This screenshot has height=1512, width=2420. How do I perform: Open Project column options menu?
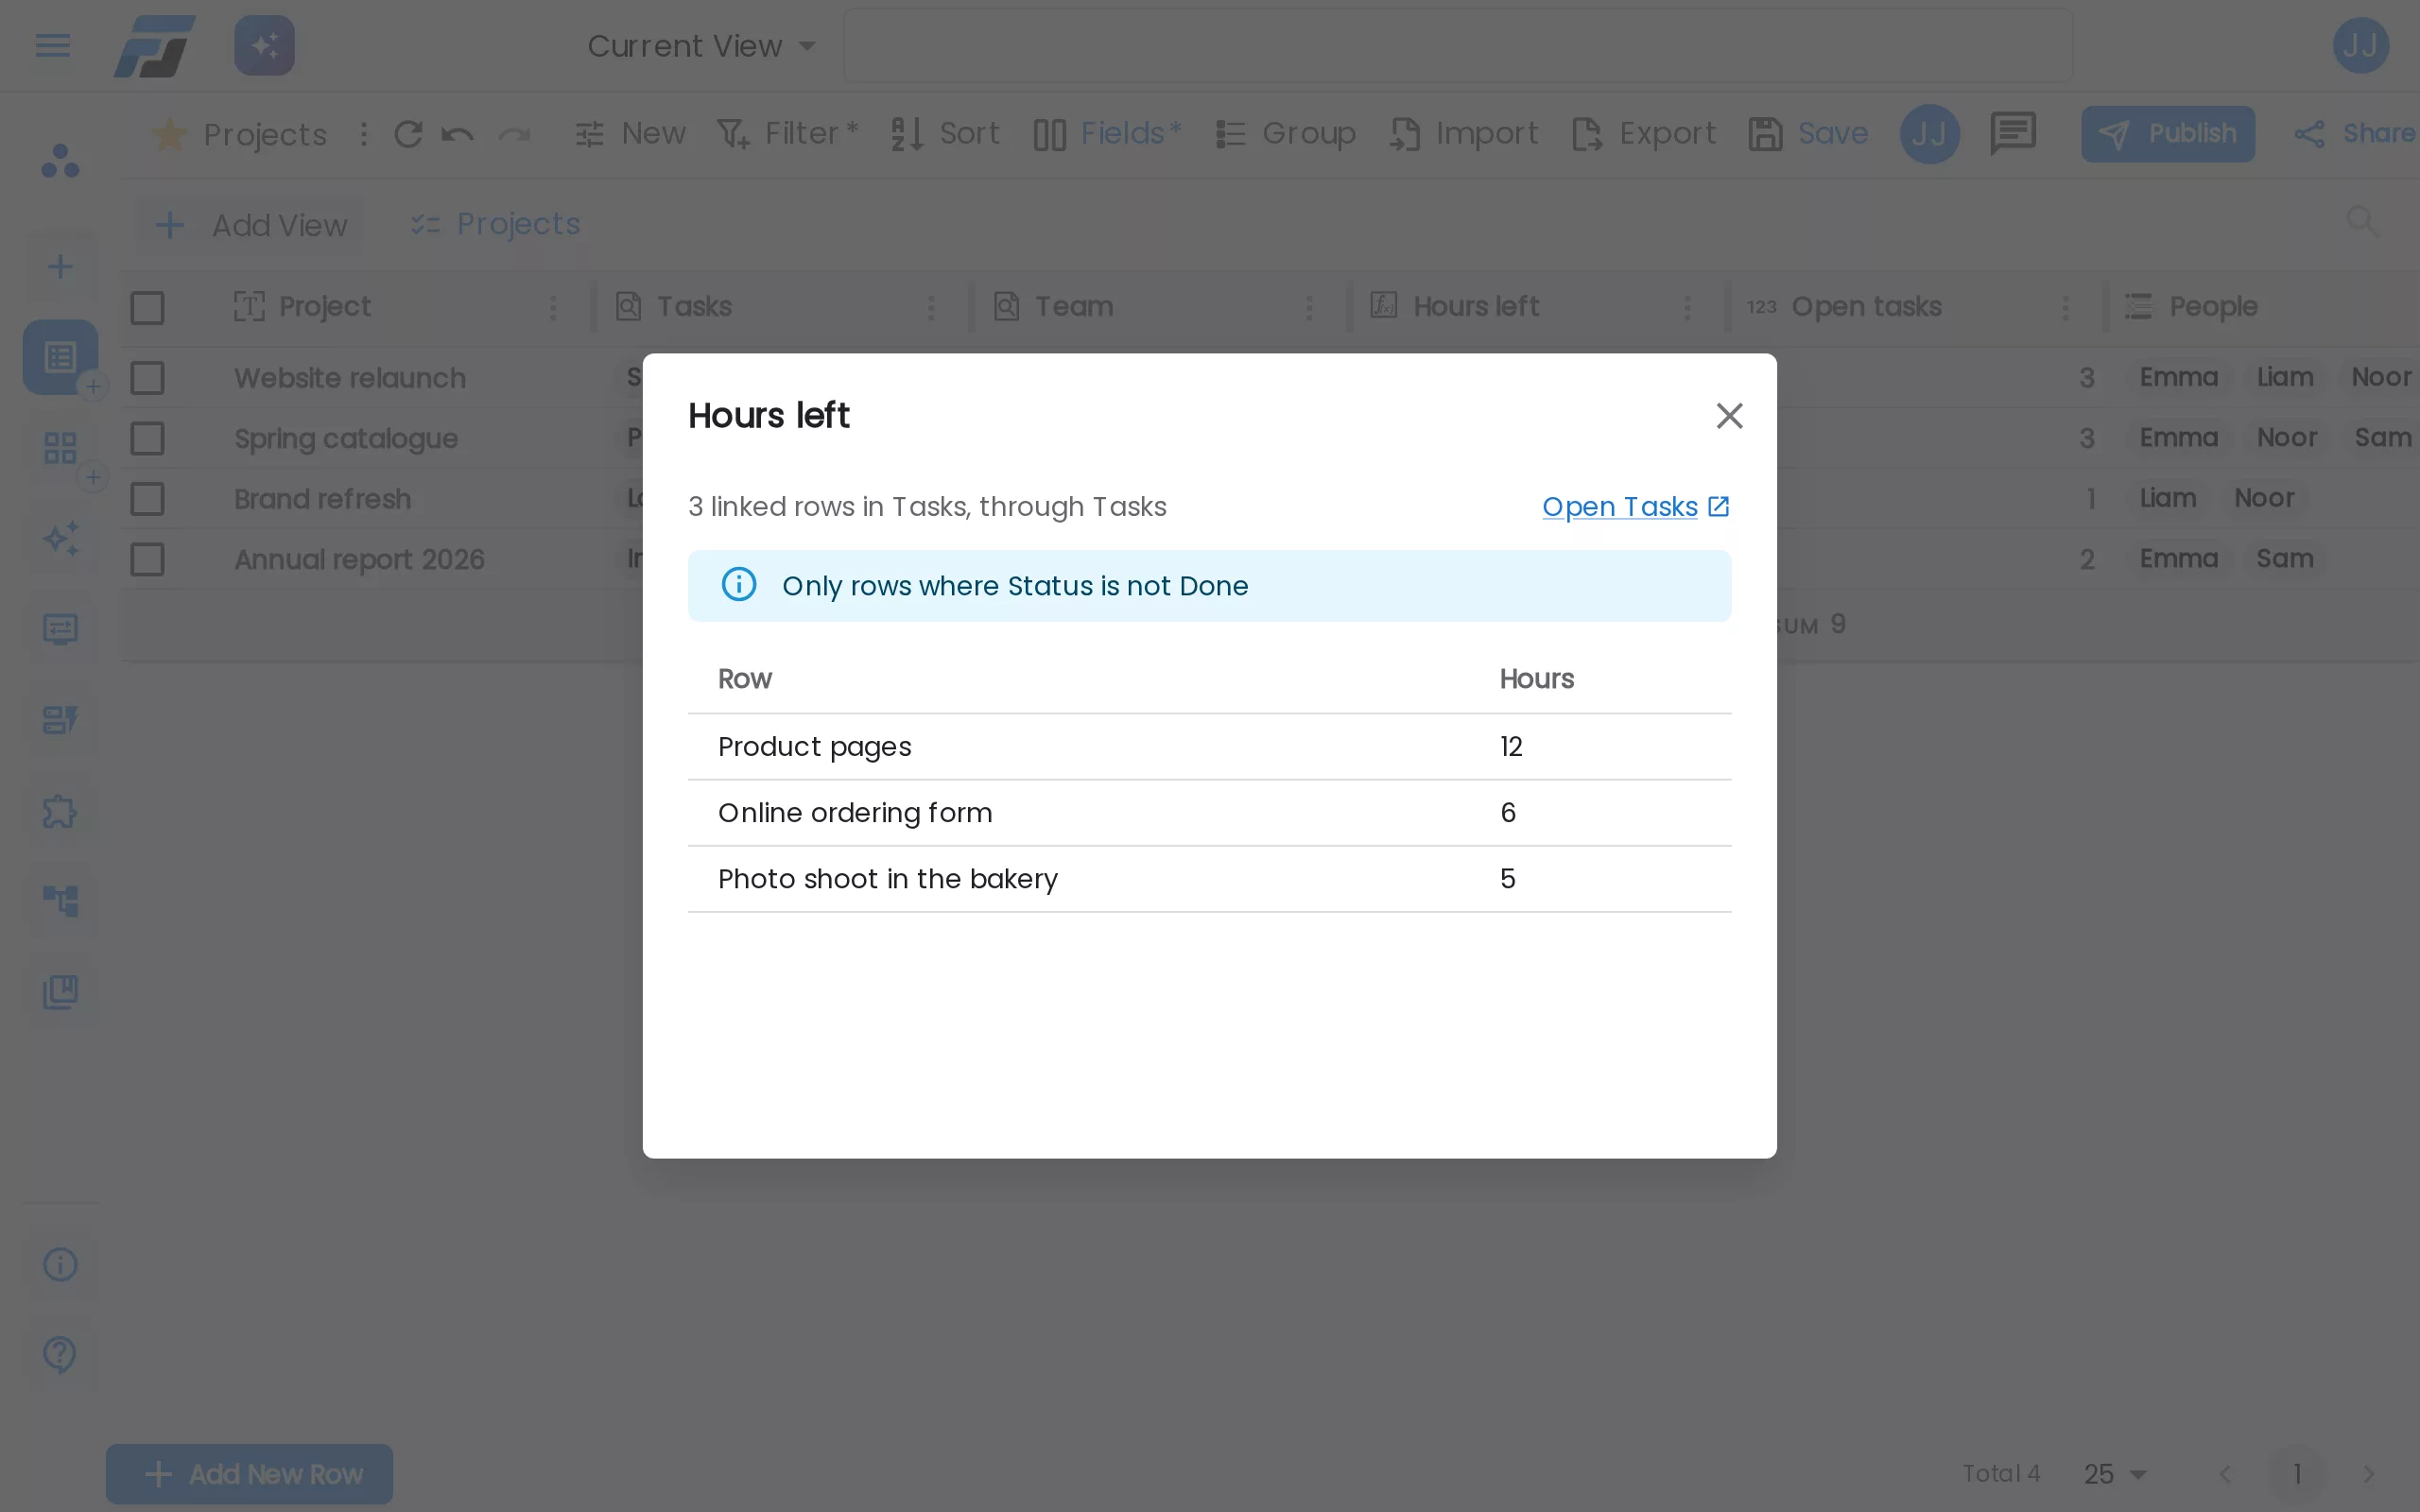[553, 308]
